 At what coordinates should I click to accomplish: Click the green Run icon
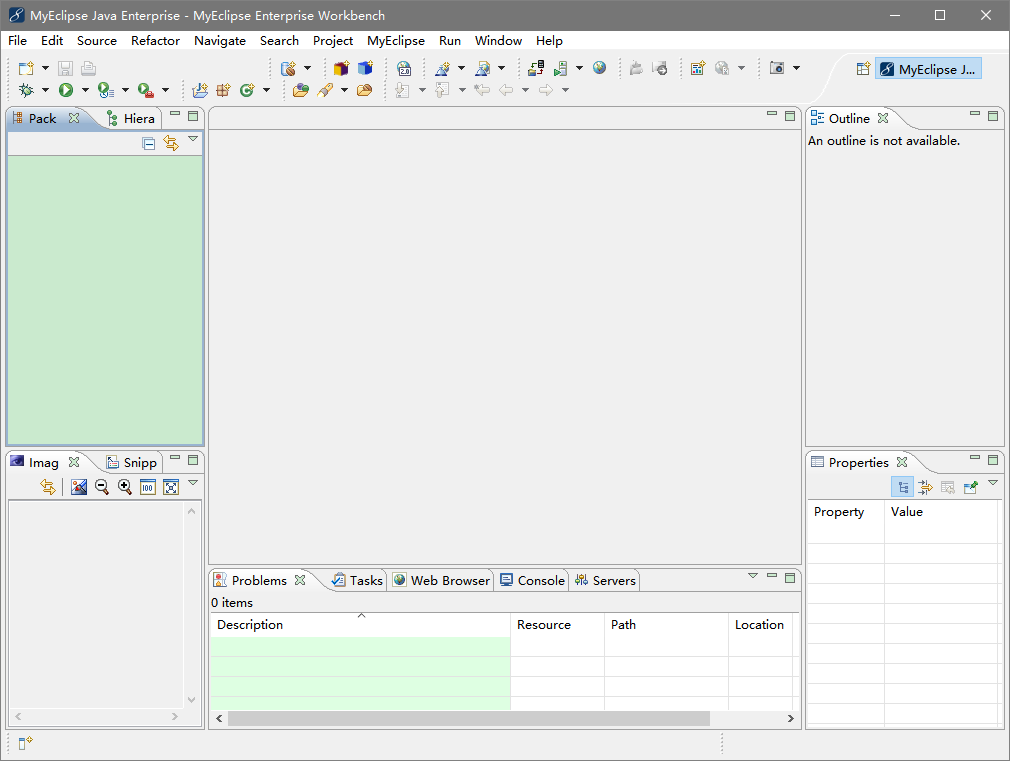pyautogui.click(x=68, y=89)
